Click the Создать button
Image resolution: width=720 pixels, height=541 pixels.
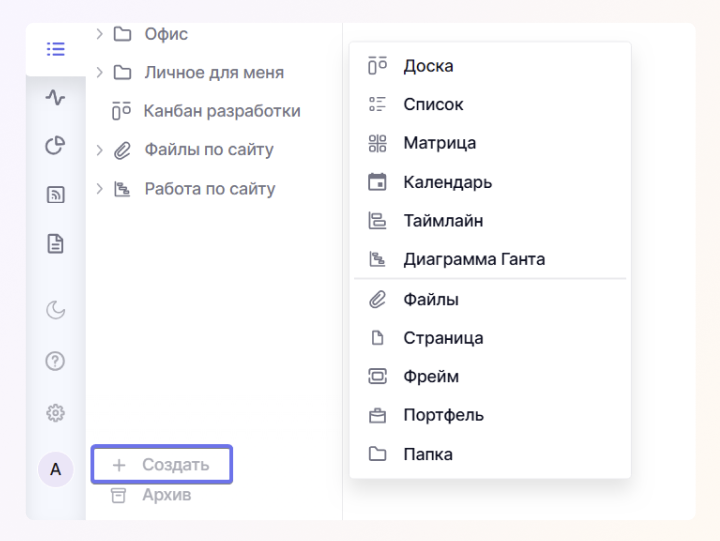162,464
